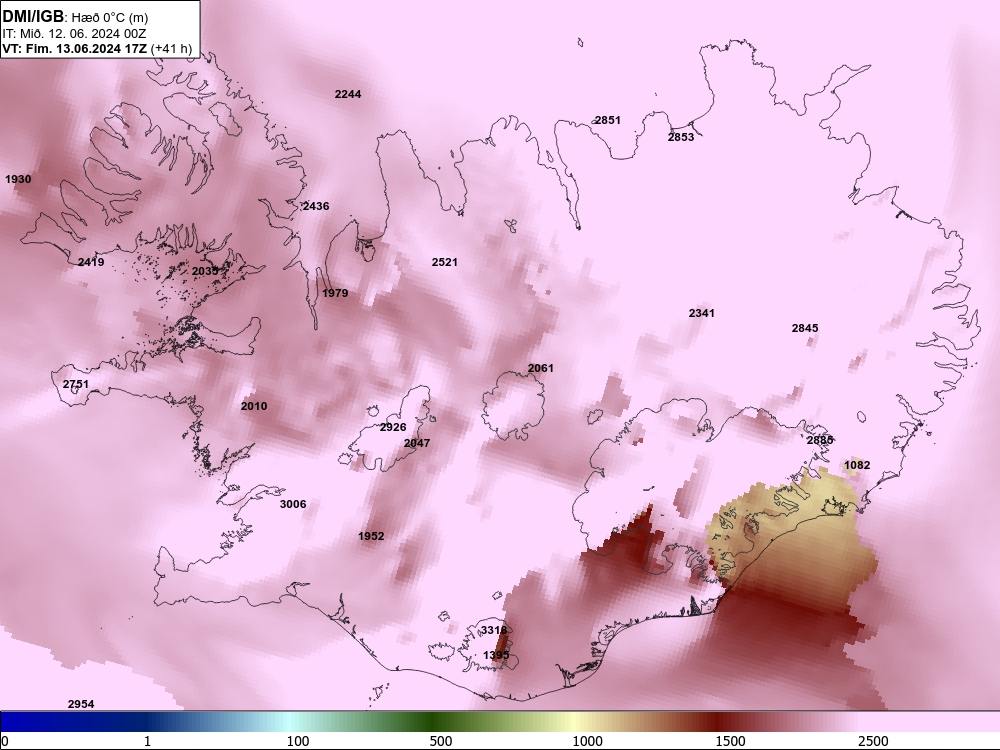Viewport: 1000px width, 750px height.
Task: Click the 2419 value in the Westfjords
Action: tap(91, 262)
